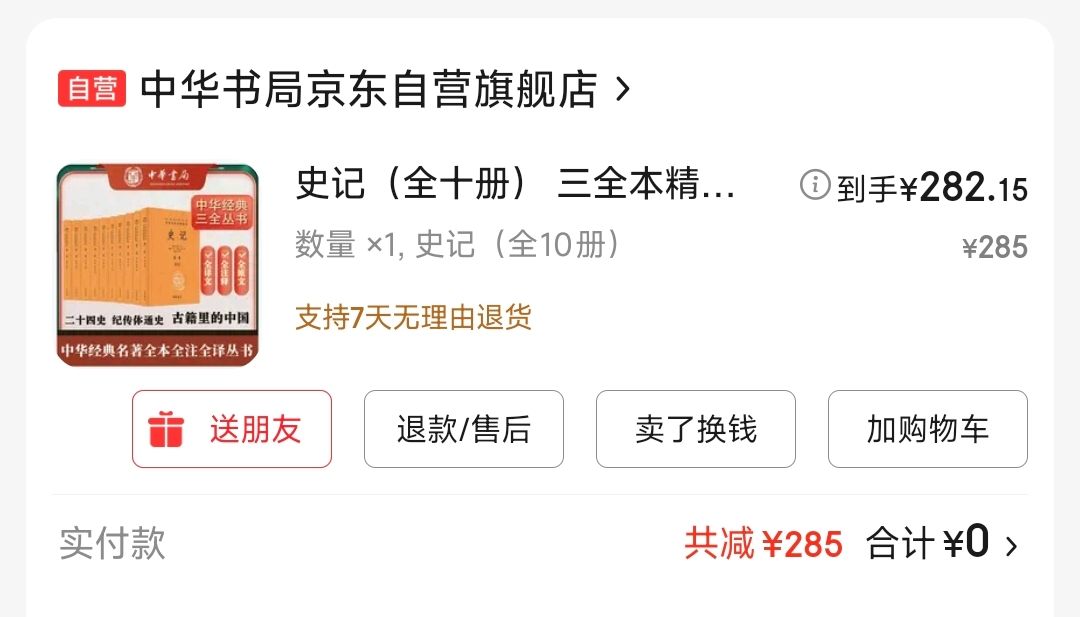Click 加购物车 button
Image resolution: width=1080 pixels, height=617 pixels.
[928, 429]
